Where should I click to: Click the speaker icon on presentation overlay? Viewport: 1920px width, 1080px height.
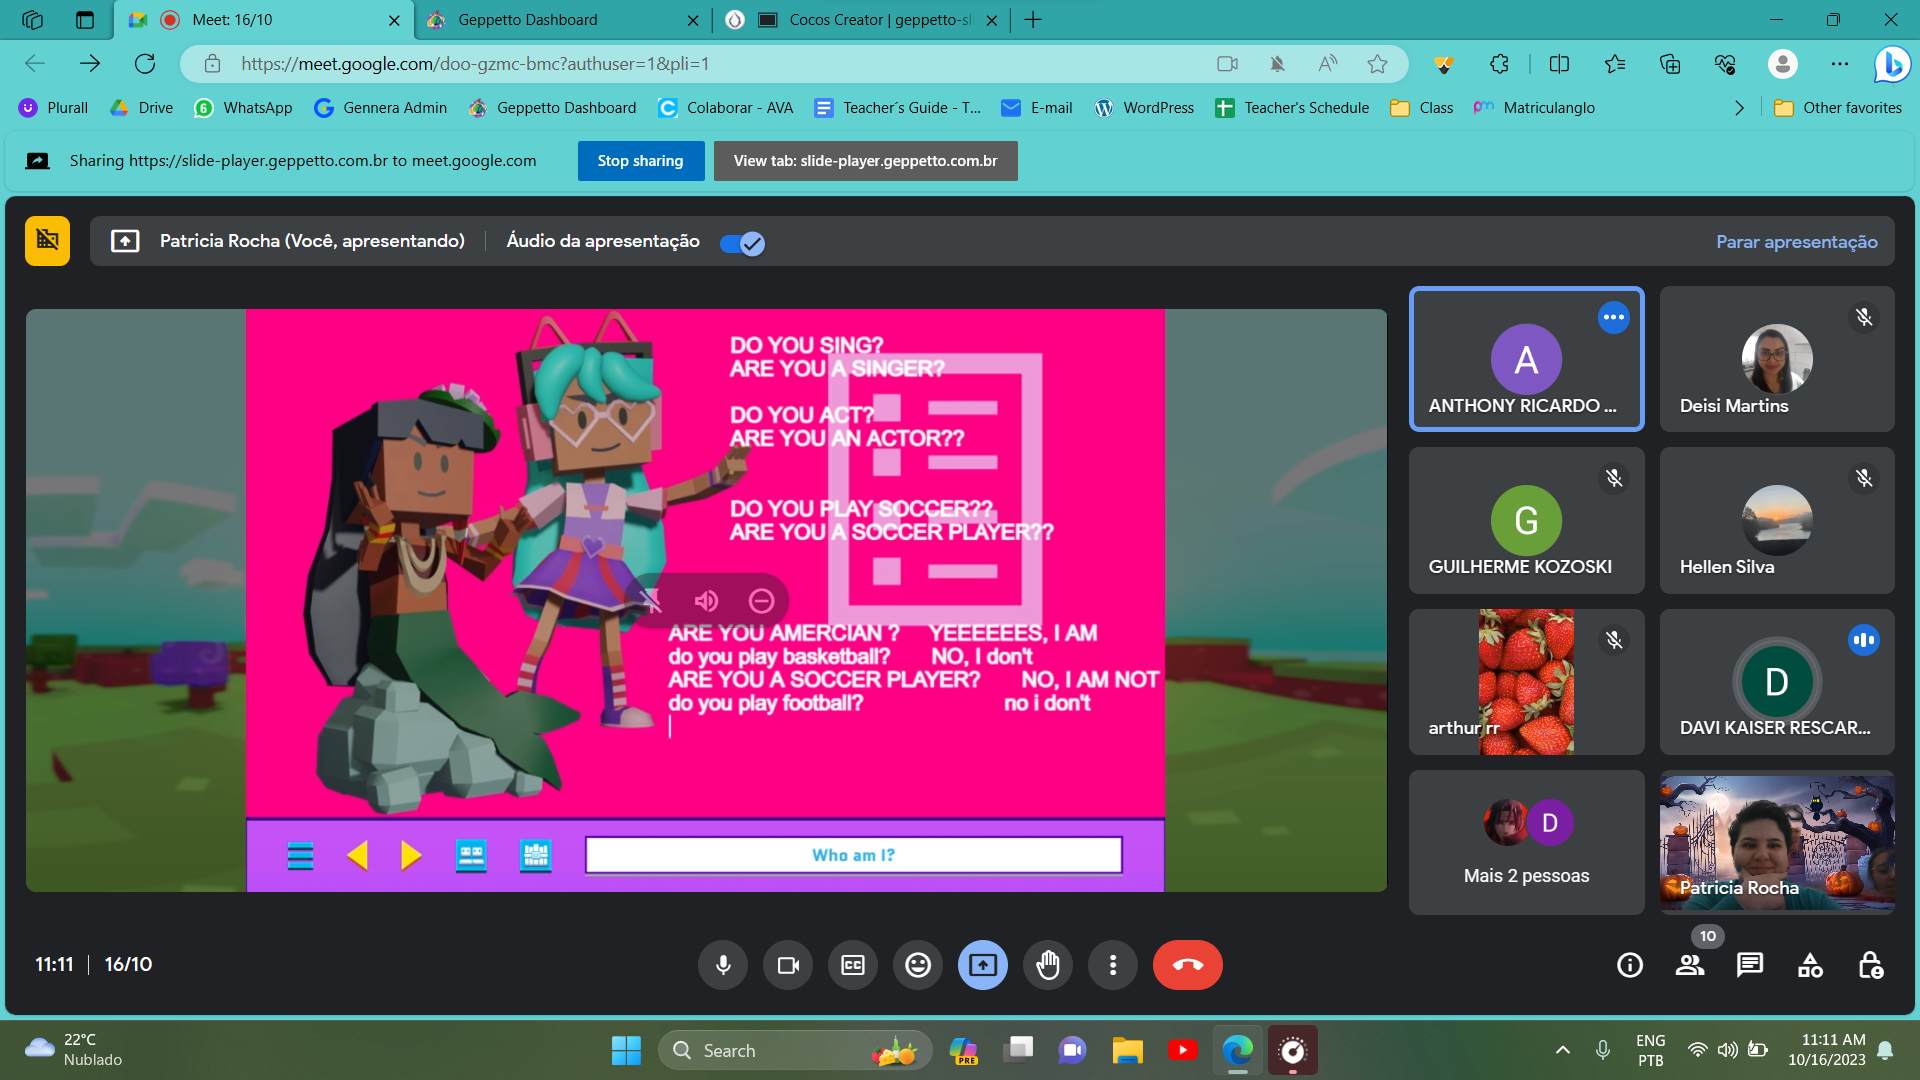click(x=706, y=601)
